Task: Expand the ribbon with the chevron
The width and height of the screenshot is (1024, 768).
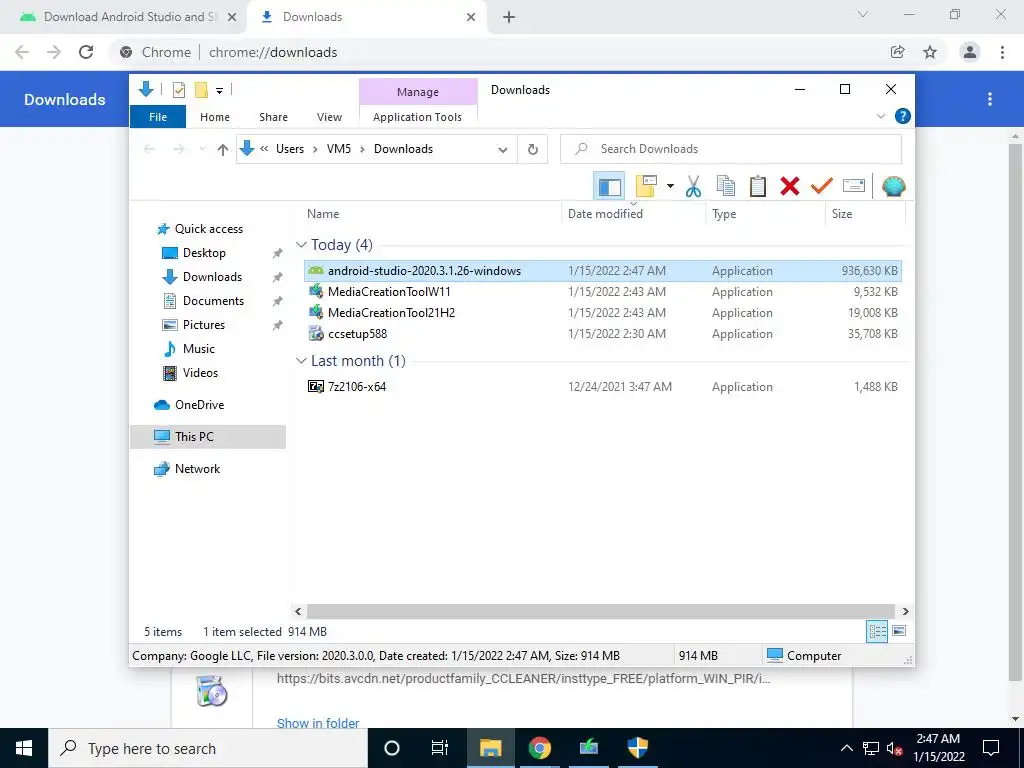Action: [x=880, y=116]
